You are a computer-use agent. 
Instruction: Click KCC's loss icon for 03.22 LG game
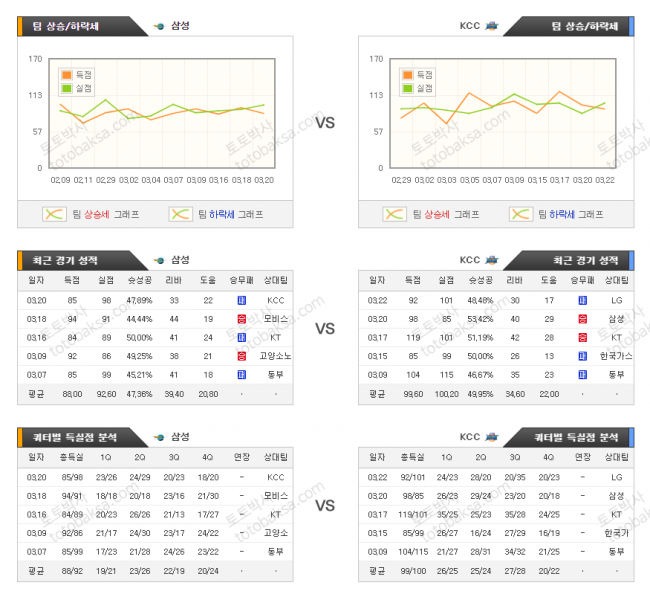click(578, 300)
